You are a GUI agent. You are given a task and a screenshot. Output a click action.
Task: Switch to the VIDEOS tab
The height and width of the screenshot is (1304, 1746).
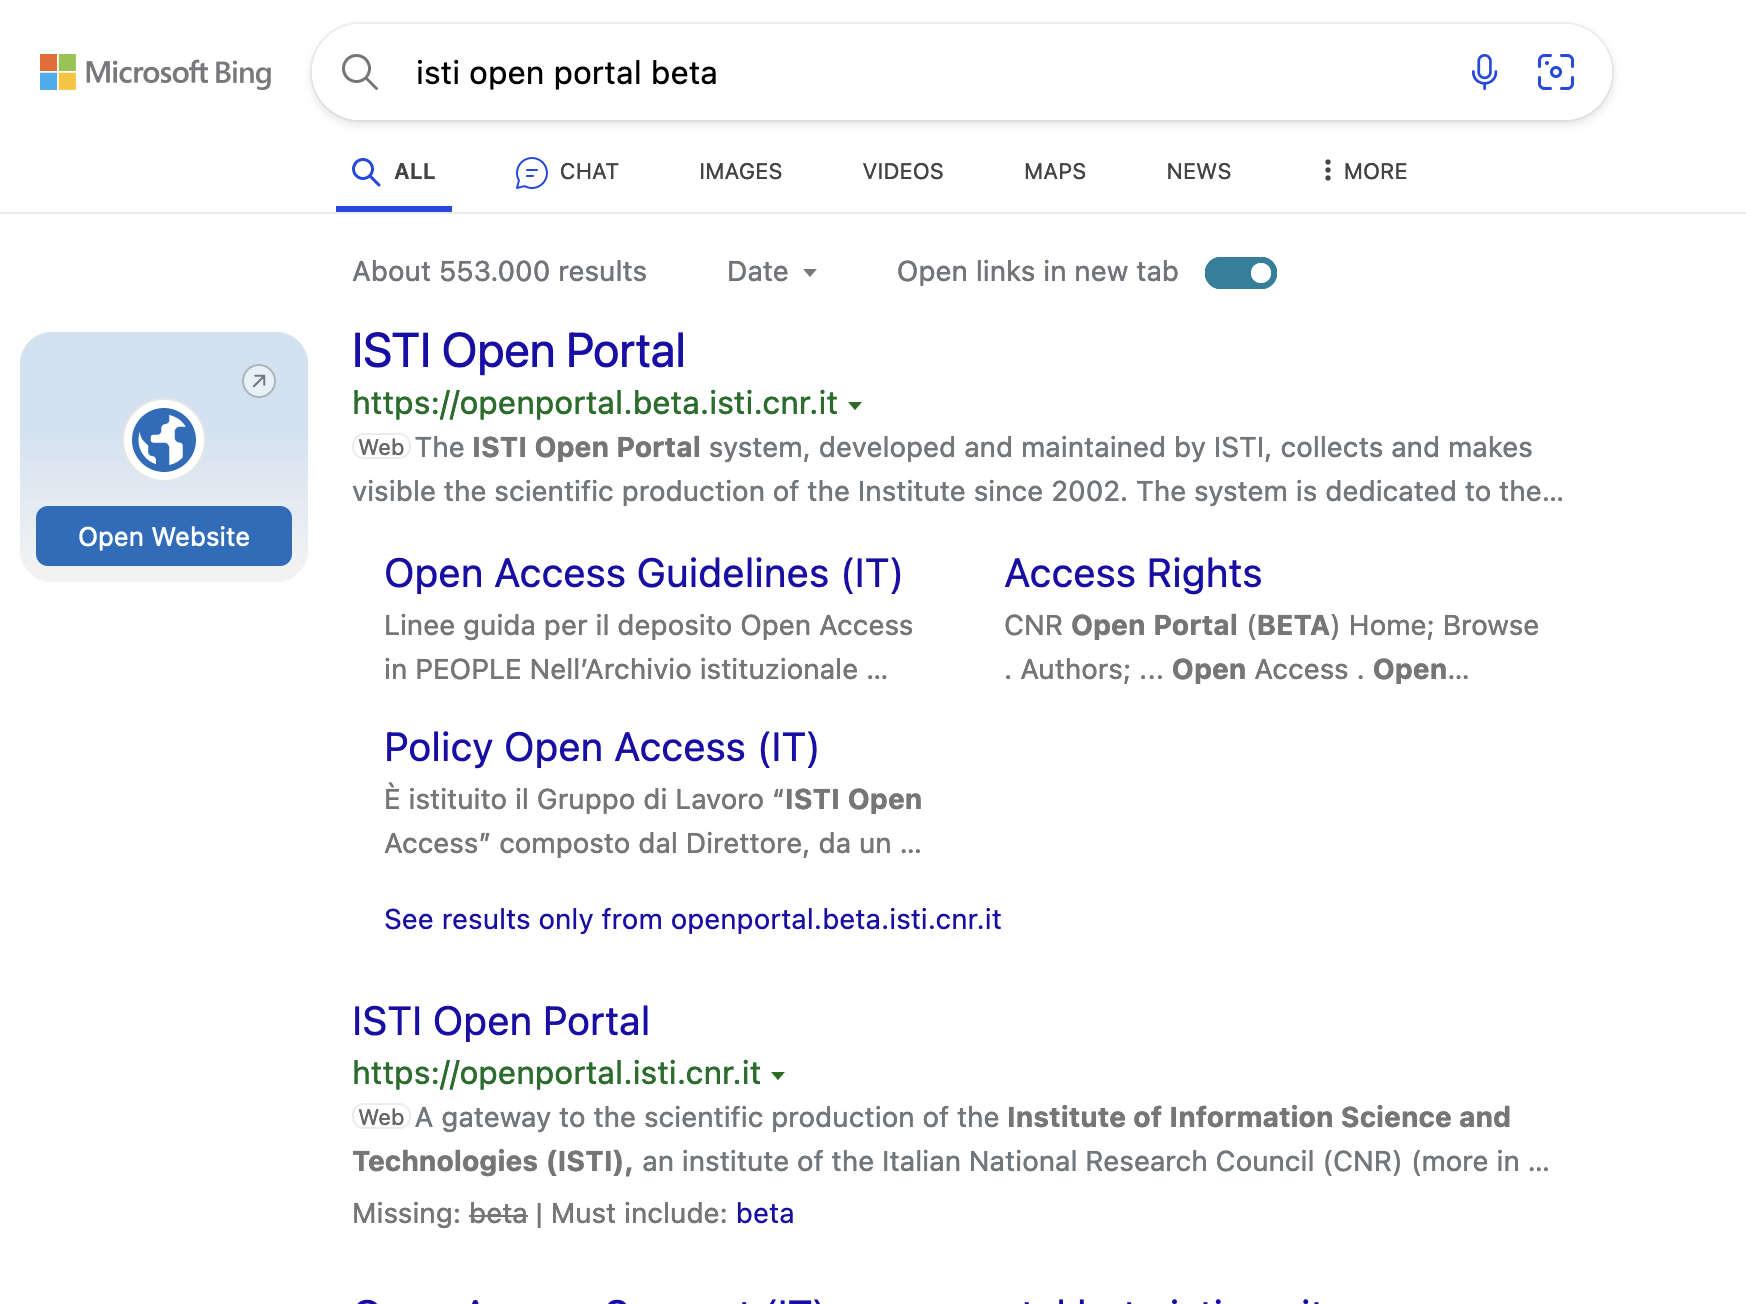903,172
